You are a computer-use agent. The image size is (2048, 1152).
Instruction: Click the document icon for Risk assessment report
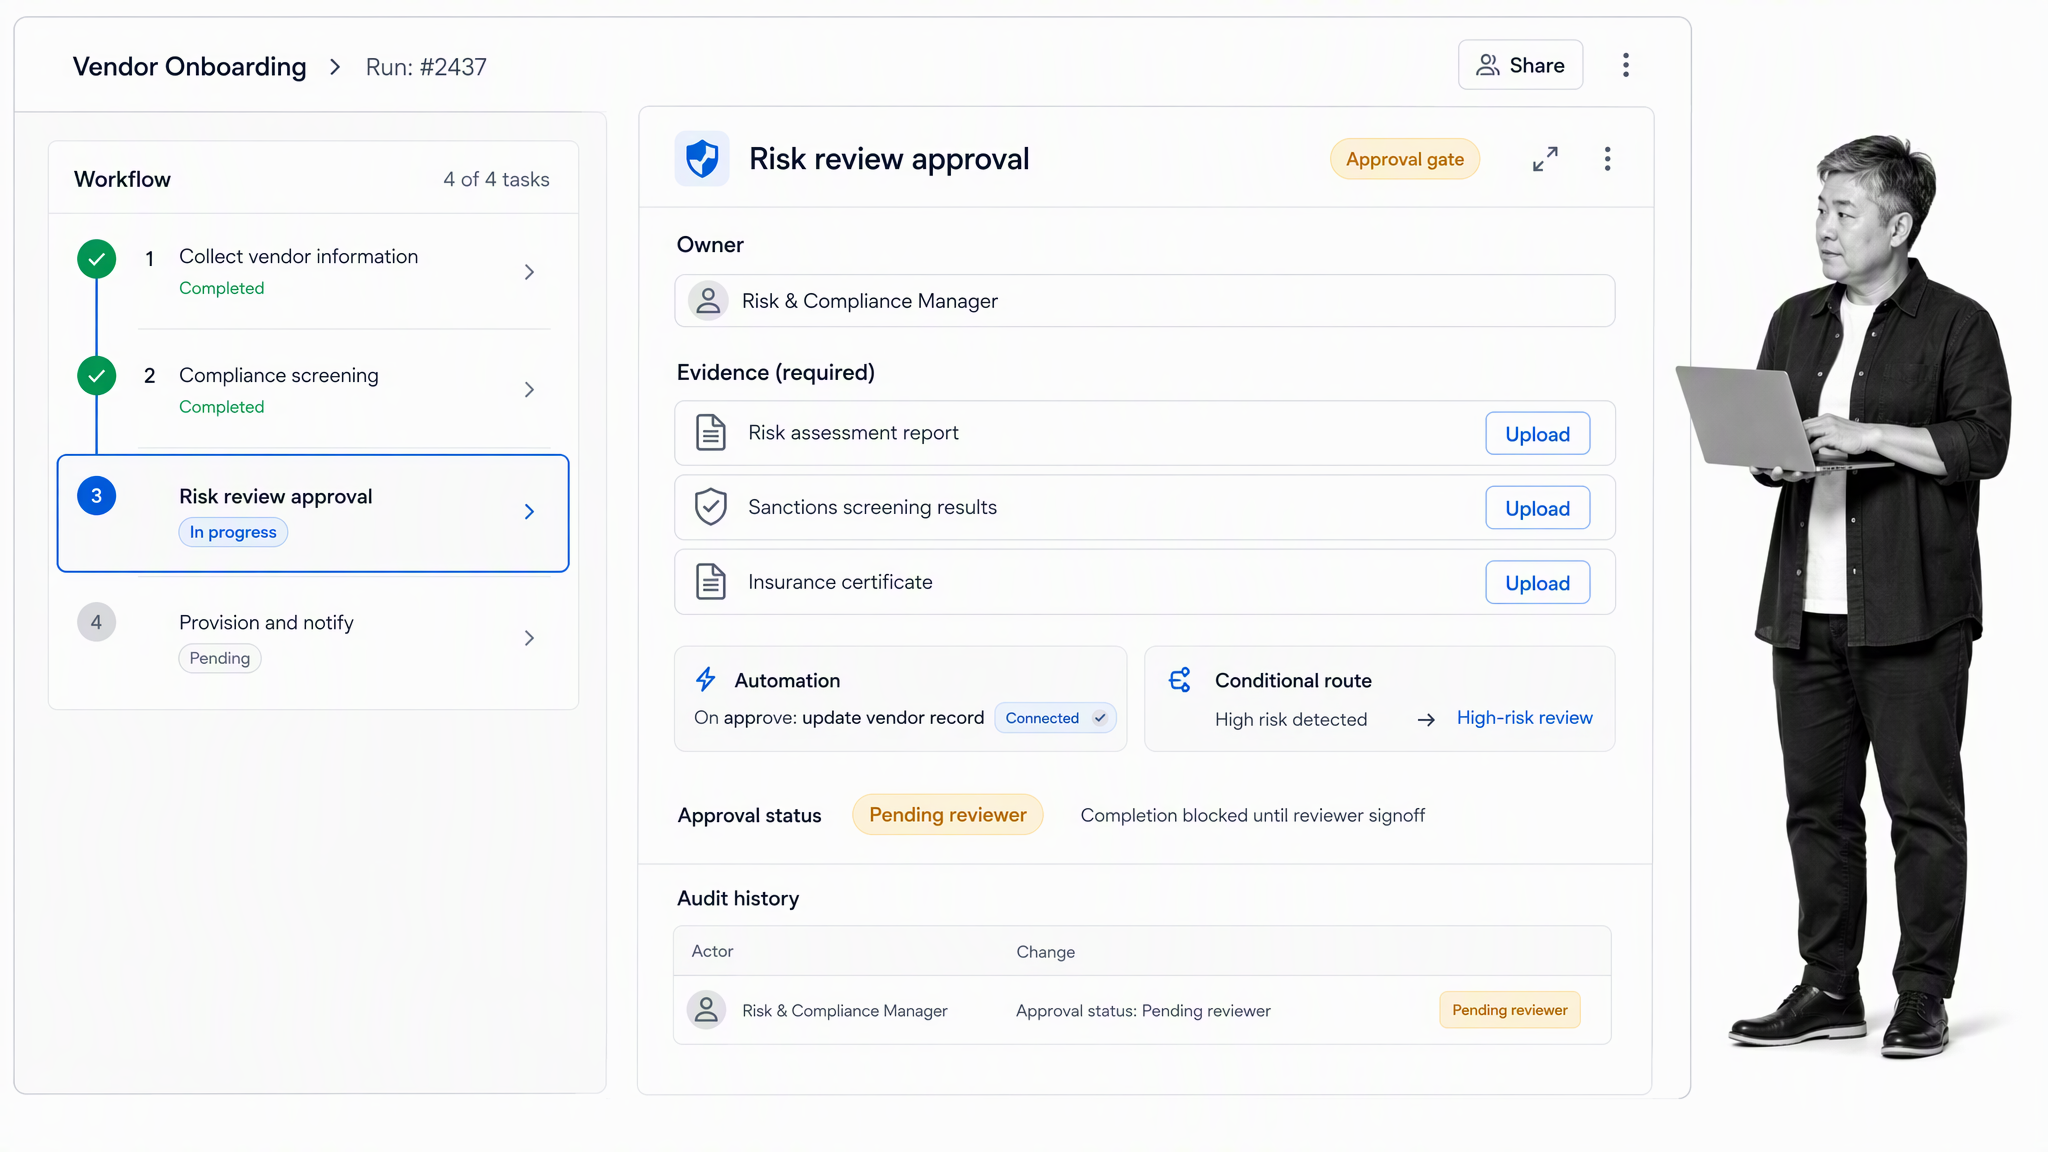[711, 433]
